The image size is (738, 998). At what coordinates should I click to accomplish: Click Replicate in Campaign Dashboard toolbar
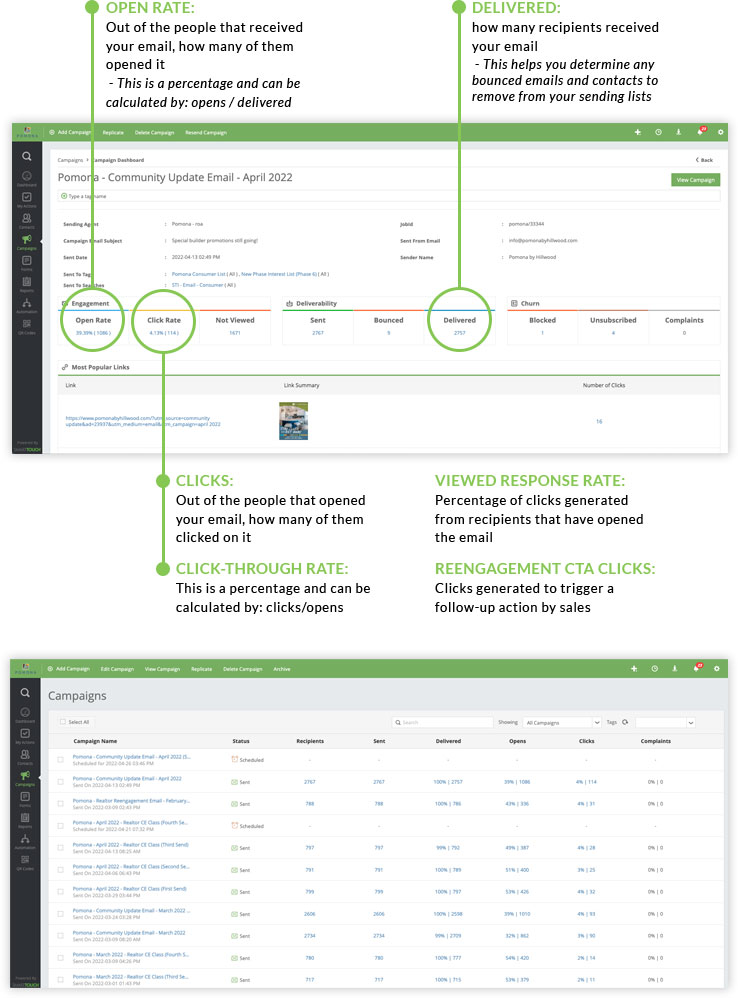(113, 132)
